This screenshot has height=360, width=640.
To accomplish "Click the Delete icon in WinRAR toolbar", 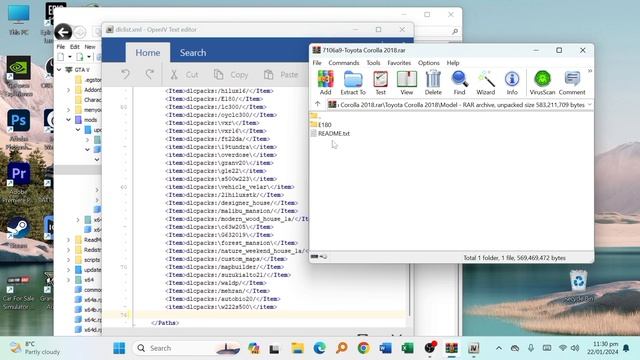I will coord(433,82).
